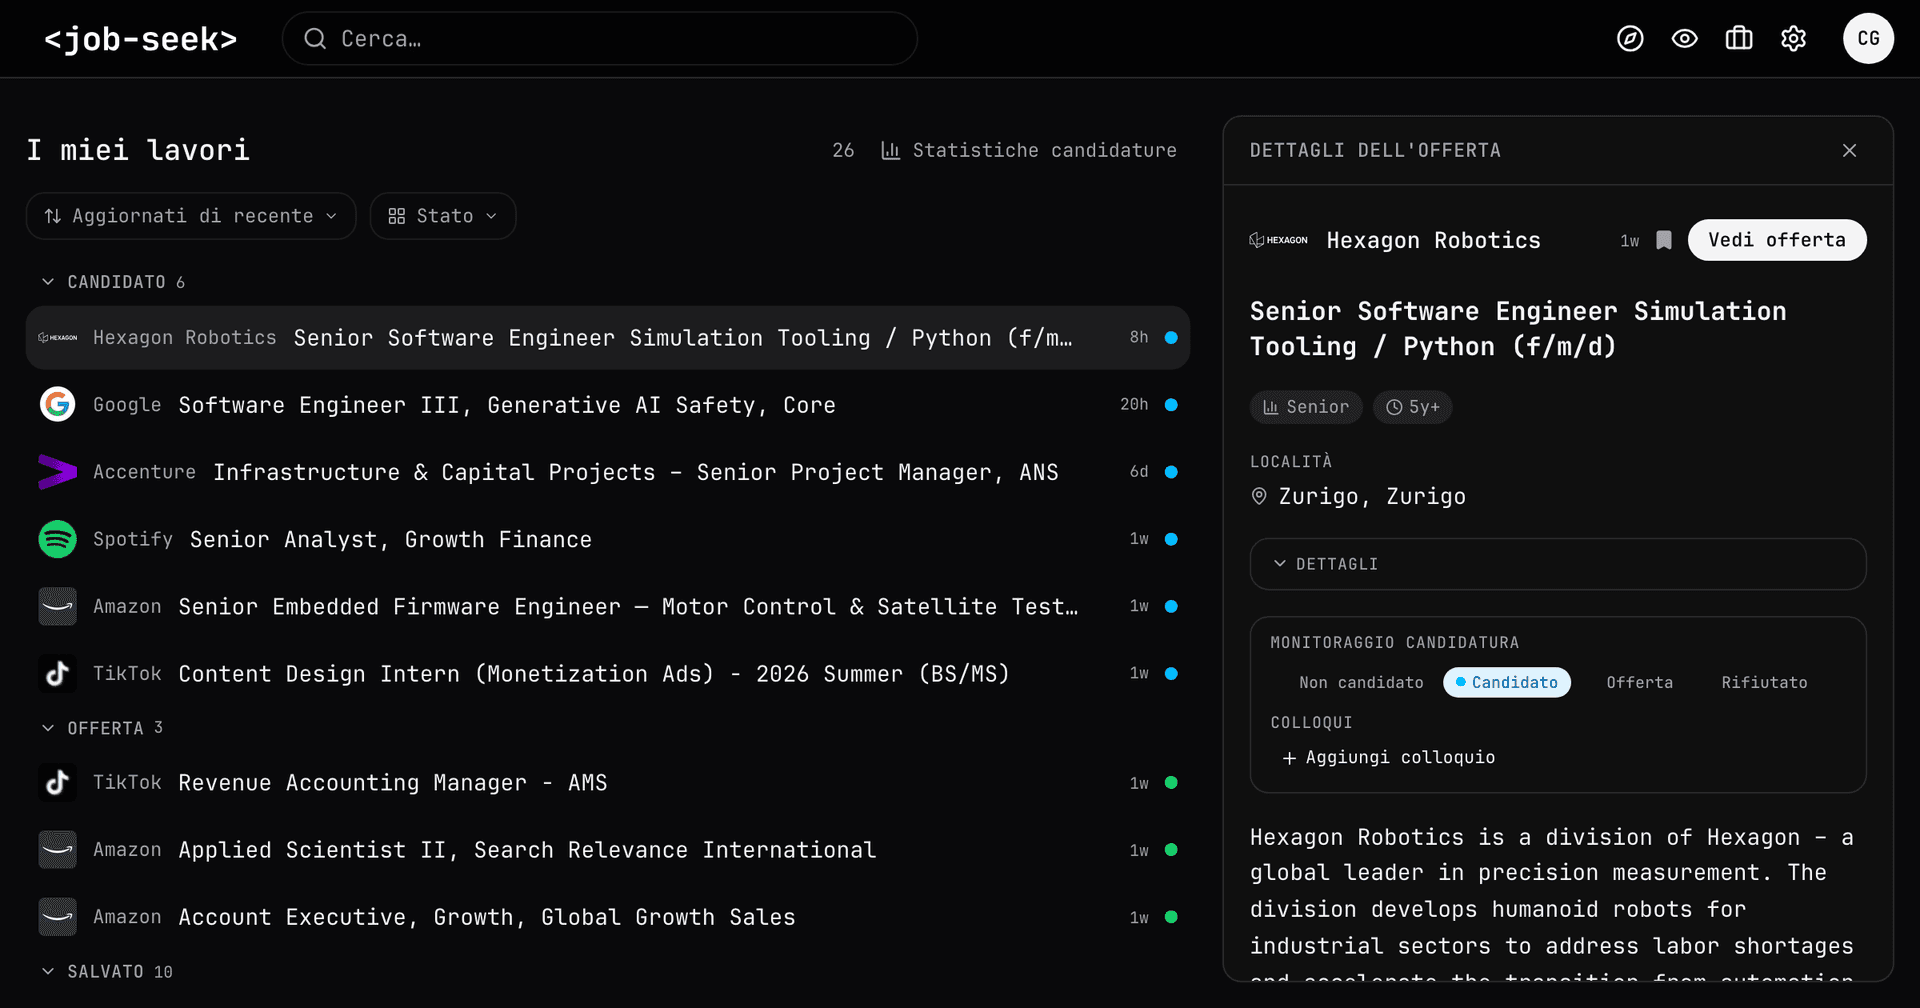Click Vedi offerta button
This screenshot has height=1008, width=1920.
pos(1777,240)
